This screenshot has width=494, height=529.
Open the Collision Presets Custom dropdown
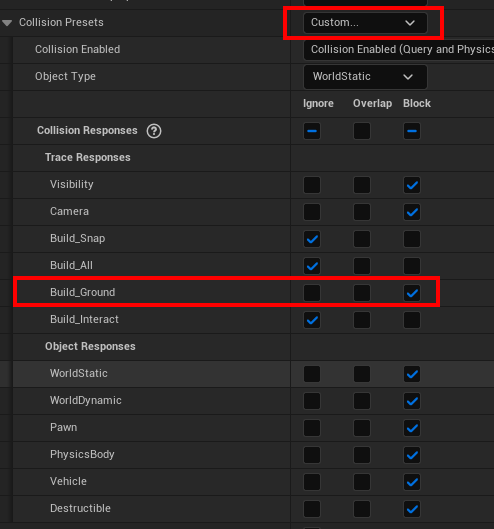[365, 23]
